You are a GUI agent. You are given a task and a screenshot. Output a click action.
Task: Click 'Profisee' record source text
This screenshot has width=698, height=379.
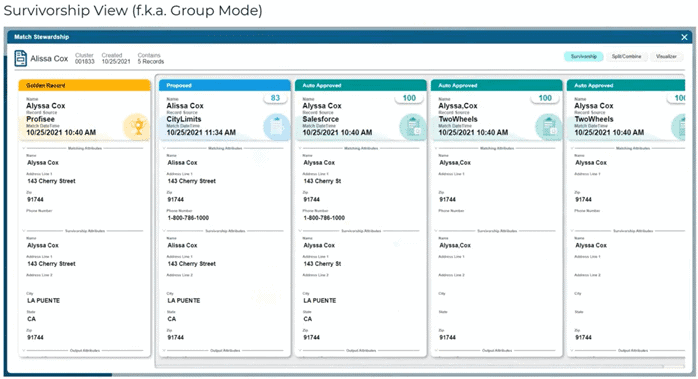pos(41,119)
